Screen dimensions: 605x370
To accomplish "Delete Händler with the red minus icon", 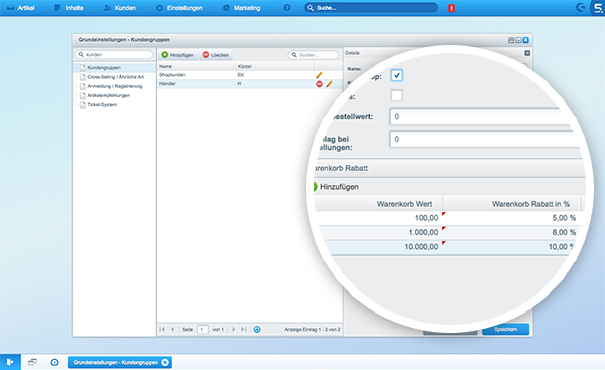I will click(319, 84).
